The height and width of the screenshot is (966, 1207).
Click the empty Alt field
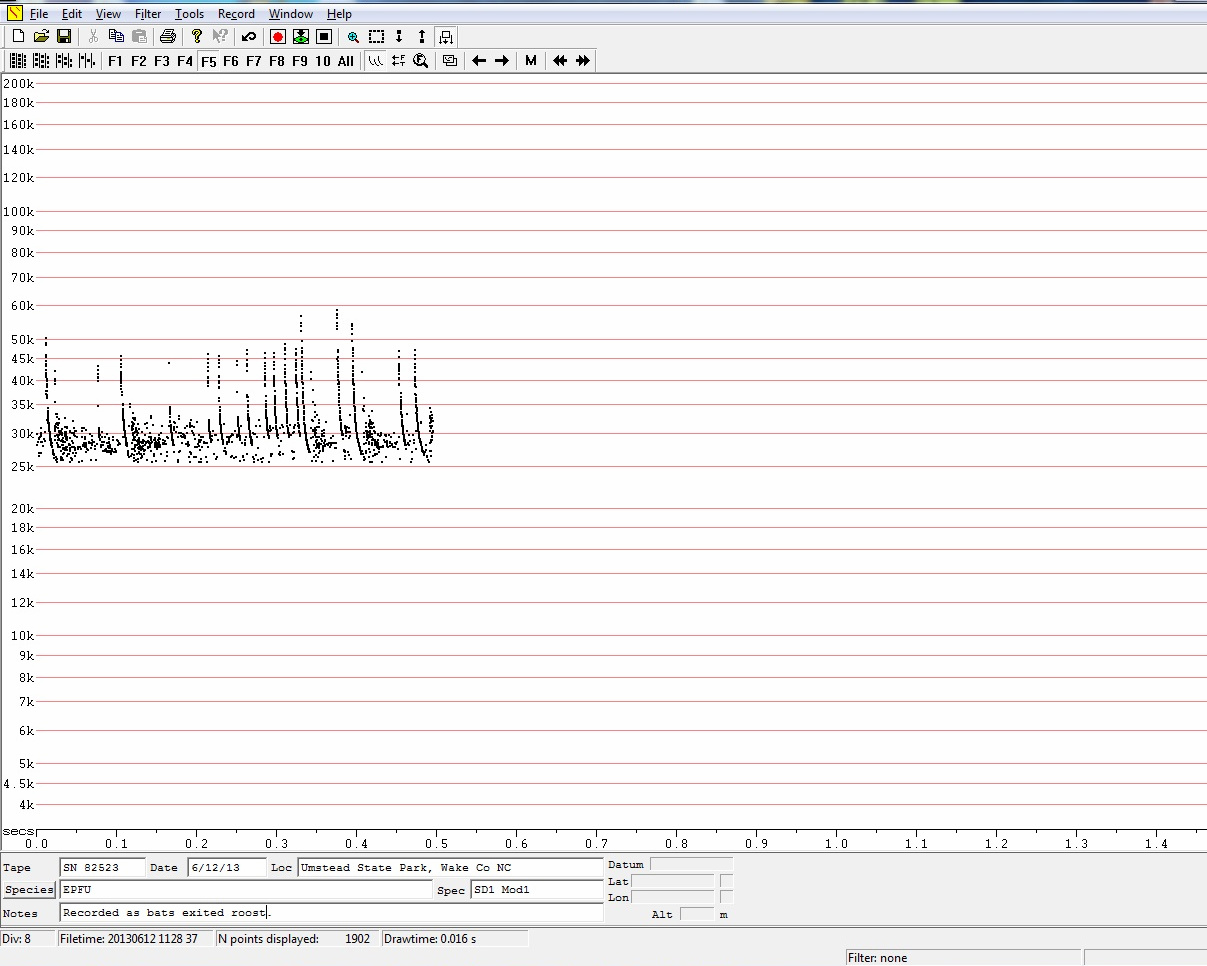697,914
